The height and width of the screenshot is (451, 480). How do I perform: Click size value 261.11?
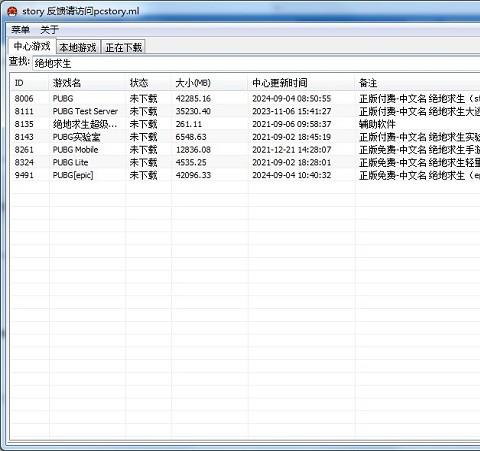pyautogui.click(x=189, y=124)
